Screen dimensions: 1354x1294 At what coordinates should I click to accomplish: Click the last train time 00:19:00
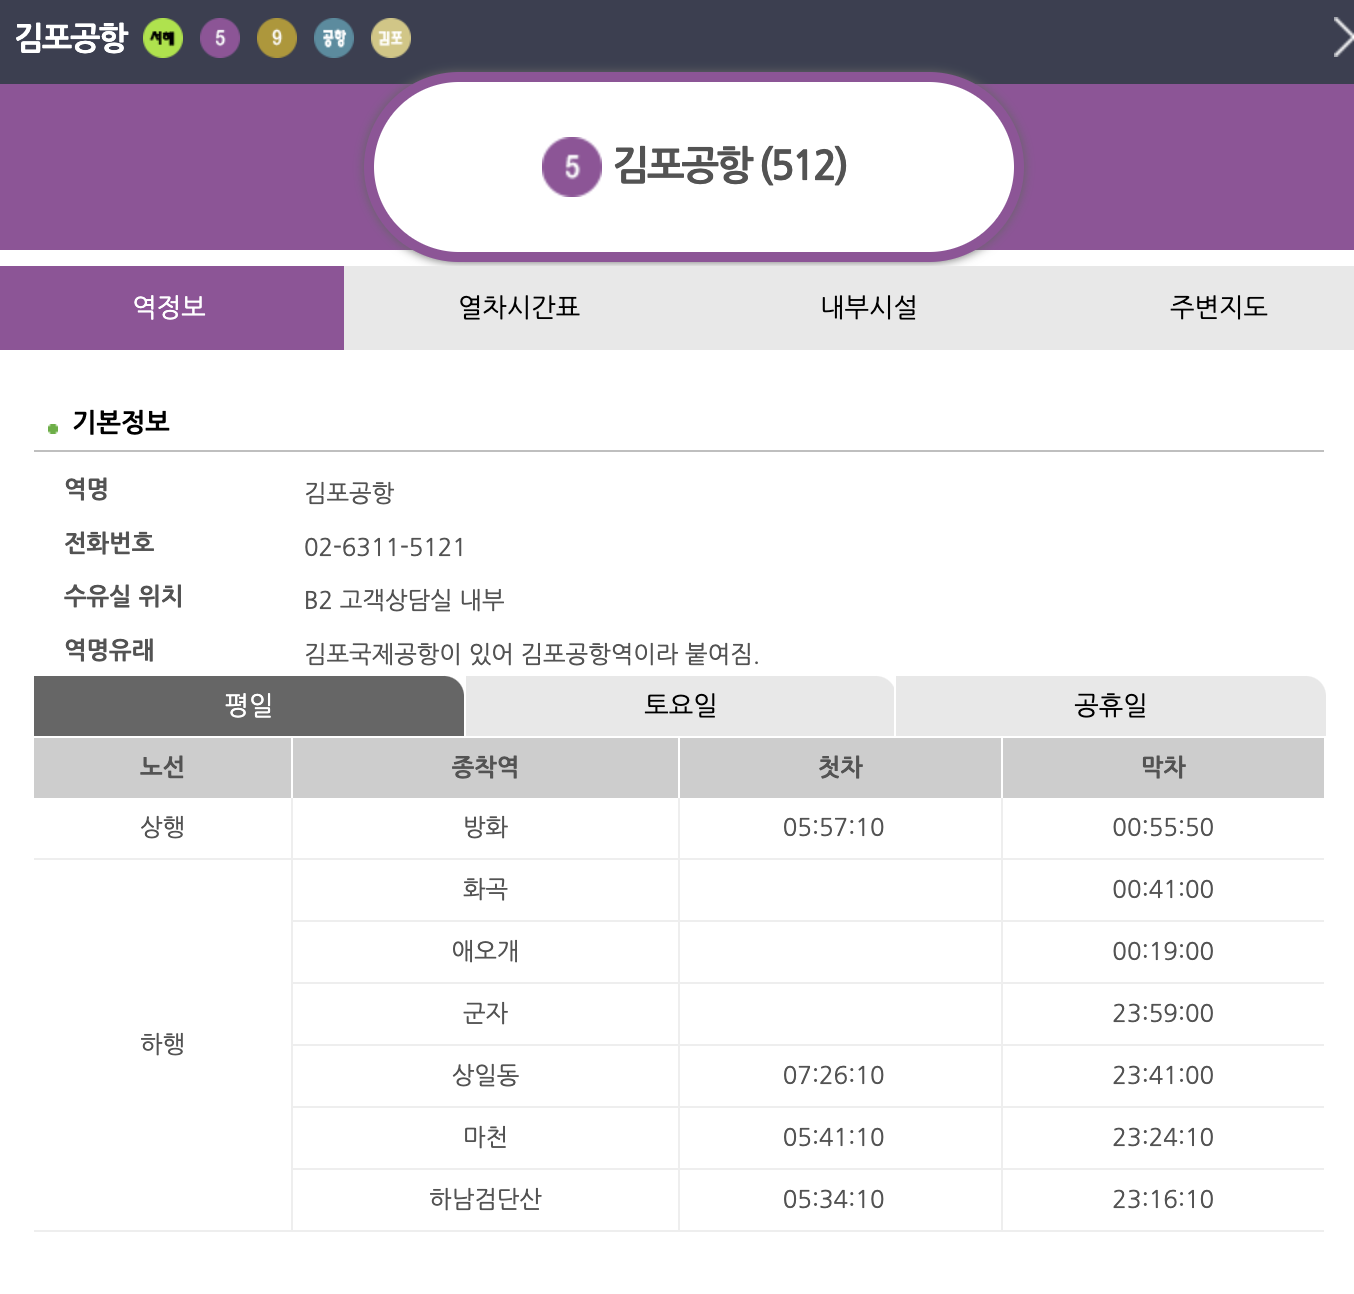[1163, 952]
